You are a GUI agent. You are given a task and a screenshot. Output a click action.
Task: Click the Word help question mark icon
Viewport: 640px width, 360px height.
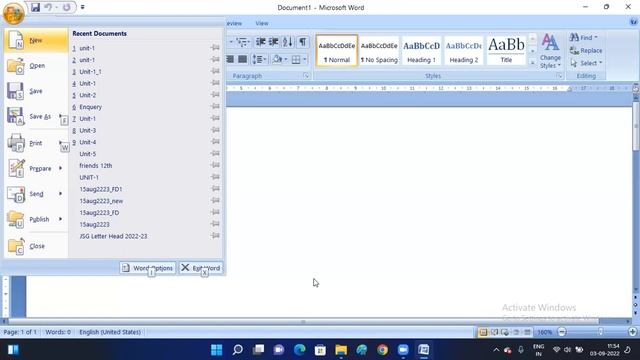(633, 22)
